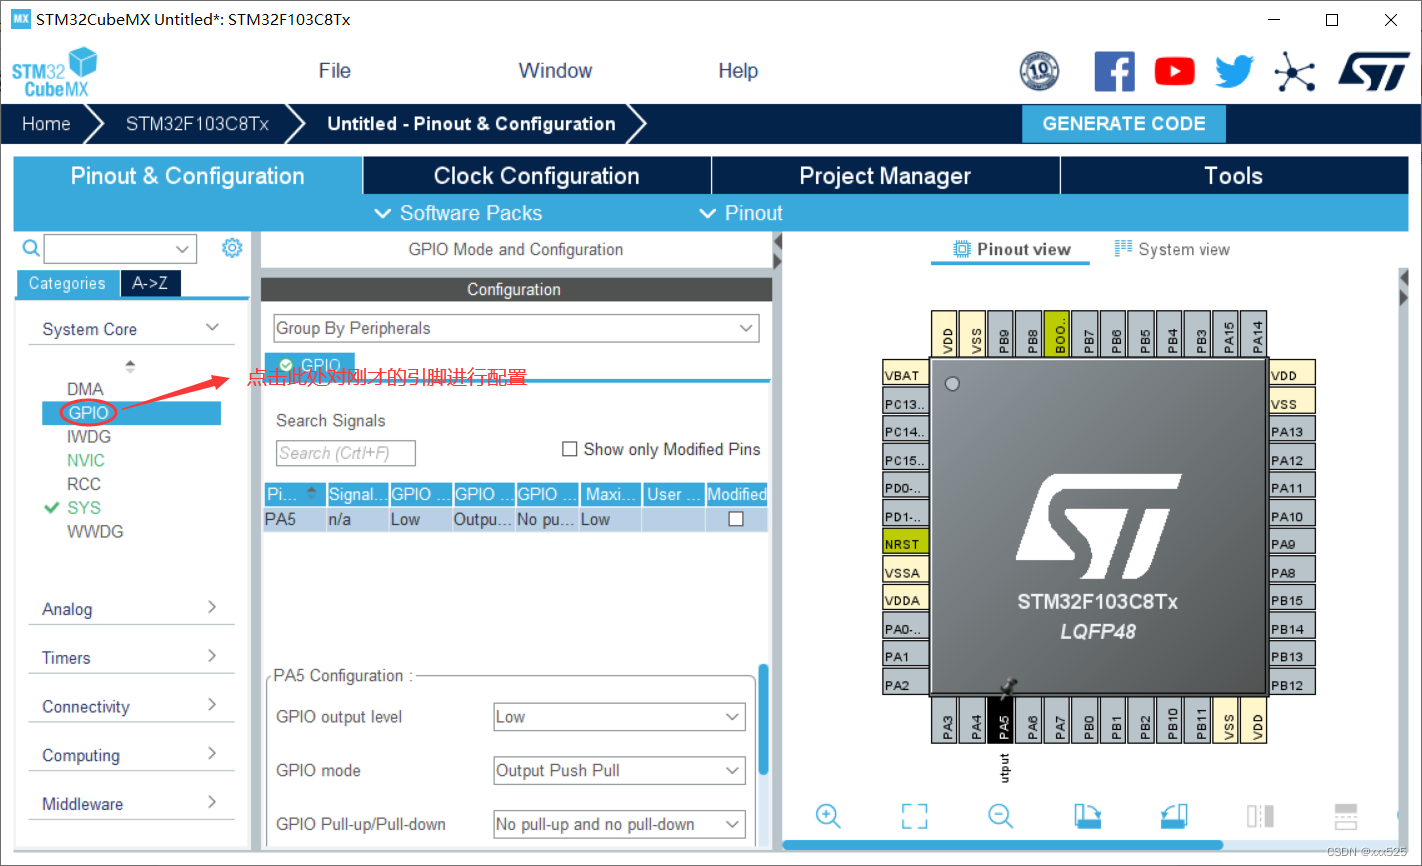Viewport: 1422px width, 866px height.
Task: Click the STM32CubeMX logo
Action: point(54,73)
